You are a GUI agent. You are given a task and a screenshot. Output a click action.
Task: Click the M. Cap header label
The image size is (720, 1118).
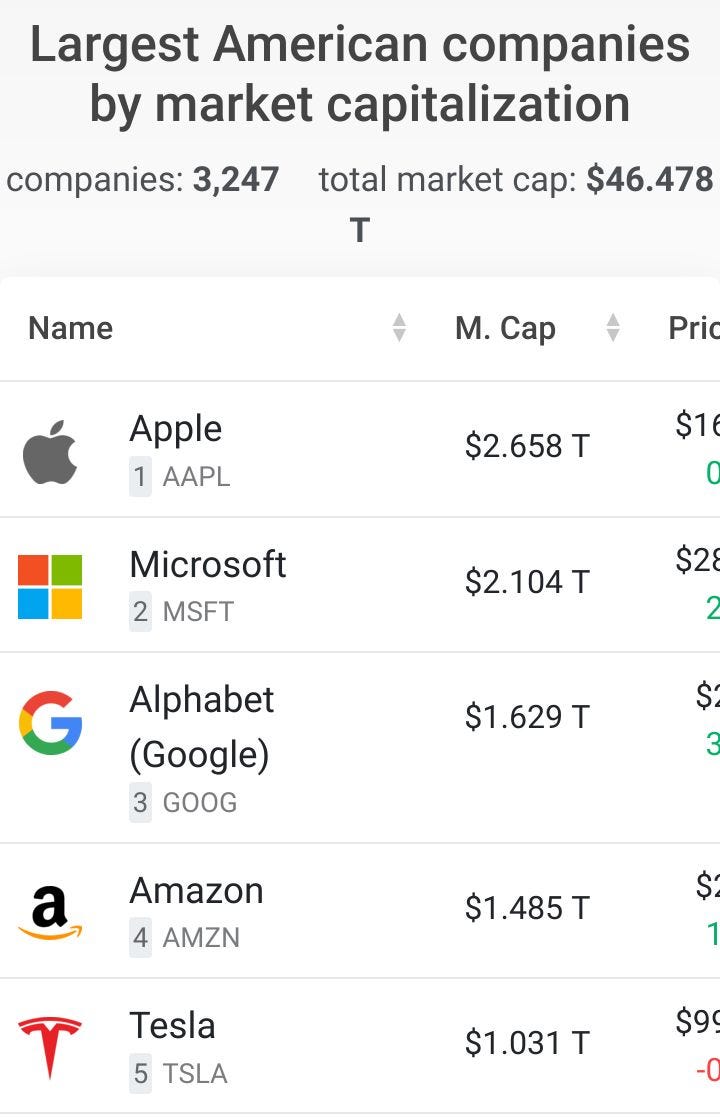click(505, 329)
